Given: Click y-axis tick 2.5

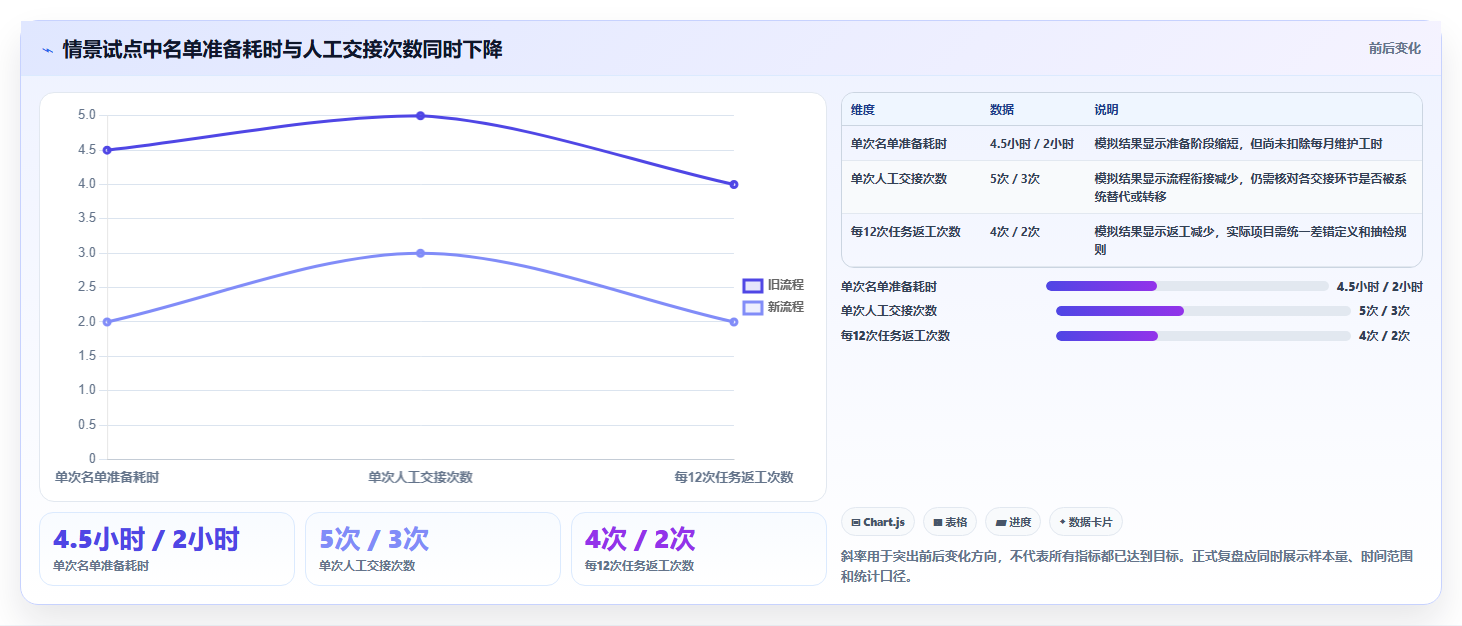Looking at the screenshot, I should click(x=87, y=287).
